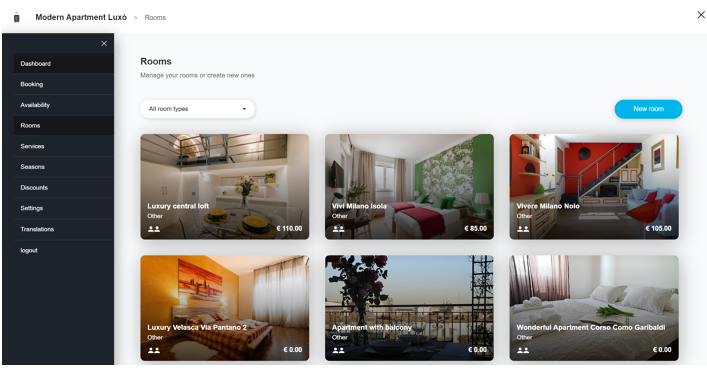Expand the All room types dropdown
The height and width of the screenshot is (377, 707).
197,109
